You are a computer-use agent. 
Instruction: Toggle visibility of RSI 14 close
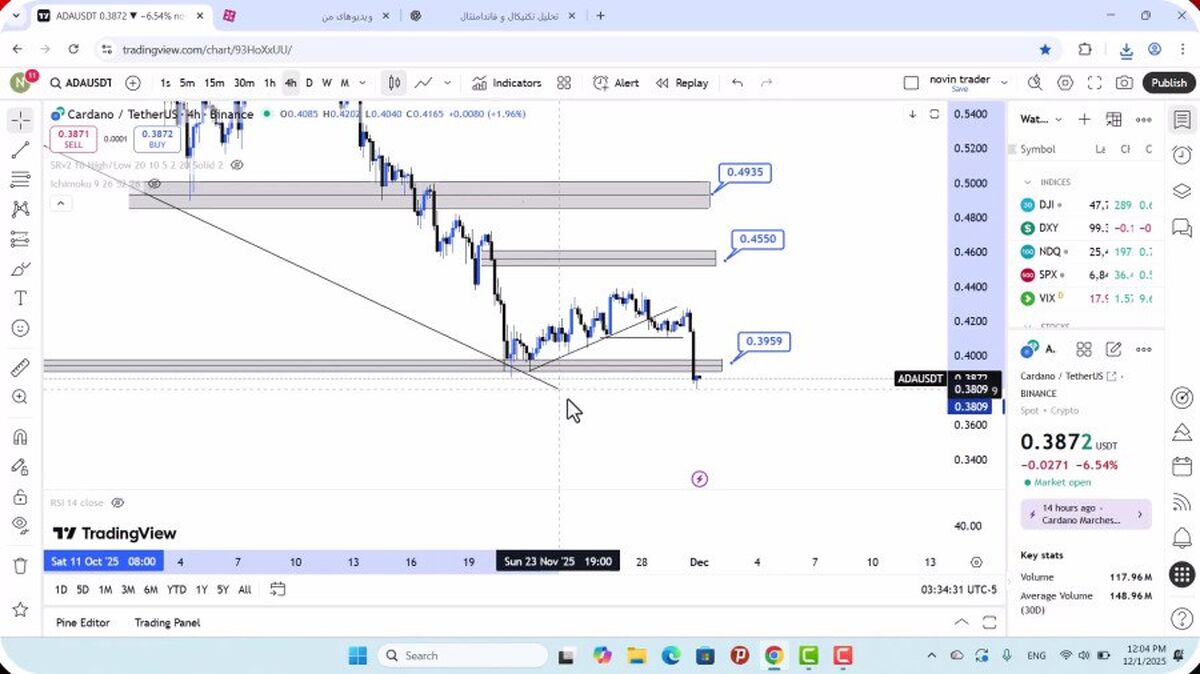pyautogui.click(x=117, y=503)
